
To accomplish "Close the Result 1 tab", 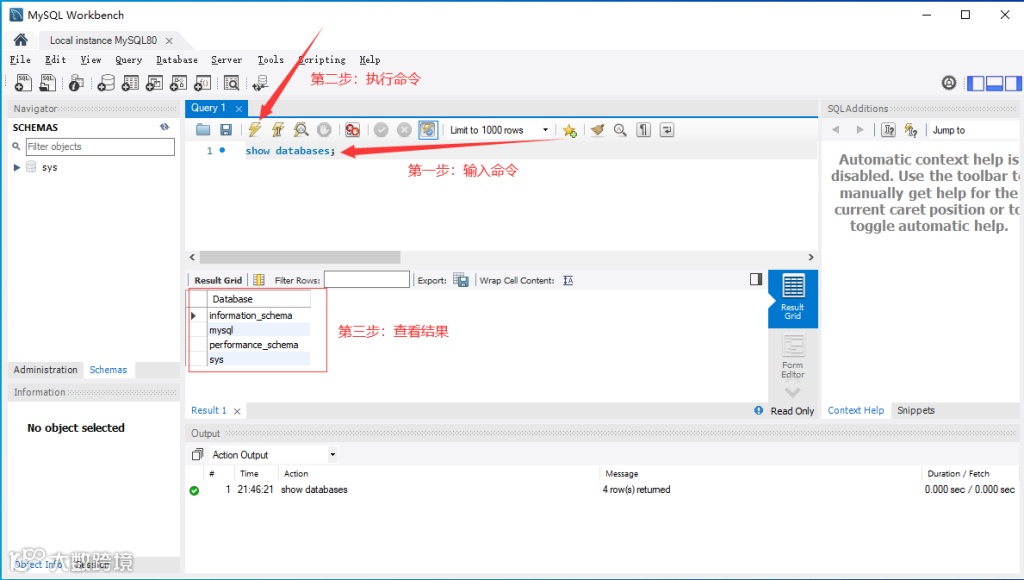I will 237,411.
